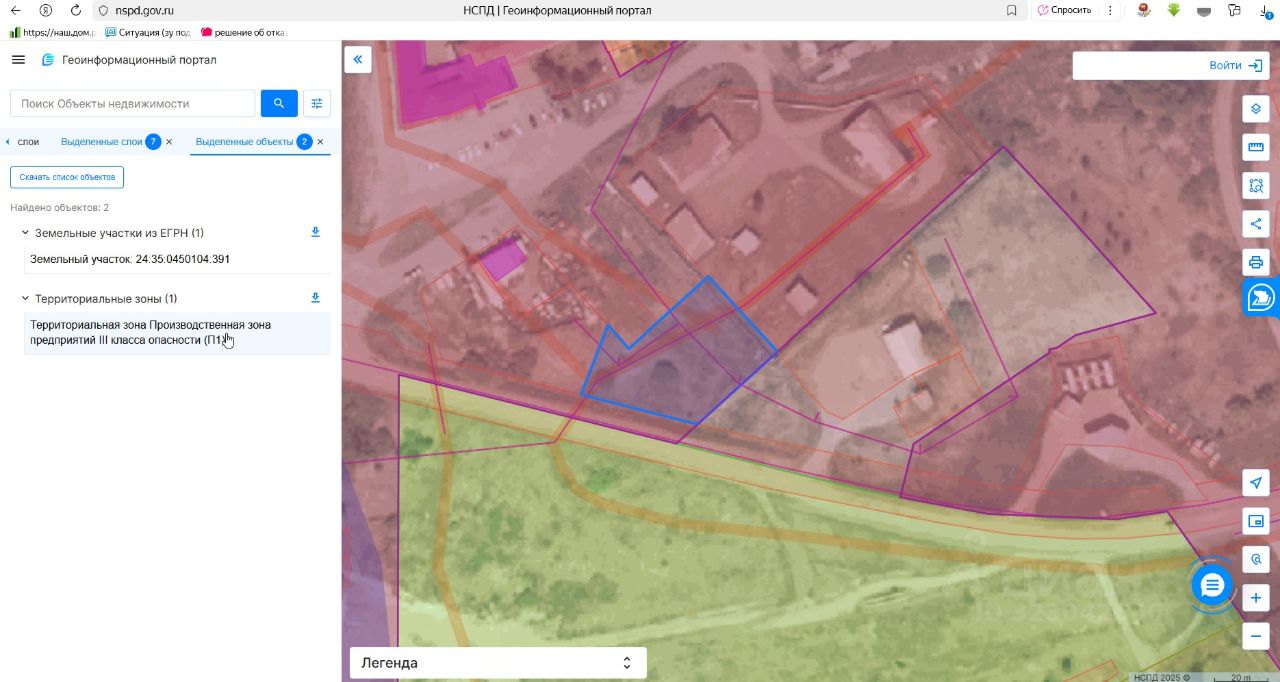Image resolution: width=1280 pixels, height=682 pixels.
Task: Switch to the слои tab
Action: click(x=28, y=142)
